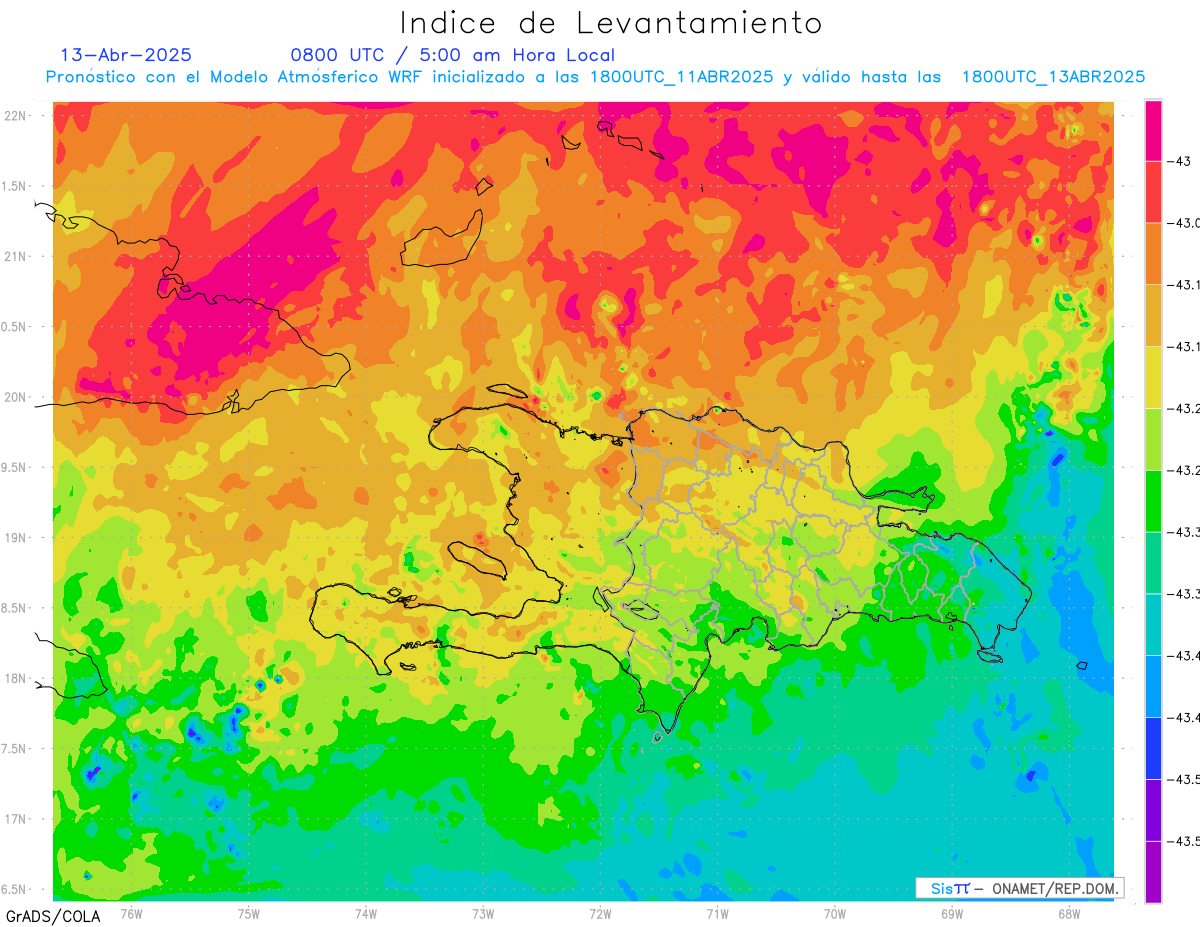The height and width of the screenshot is (927, 1200).
Task: Click the "ONAMET/REP.DOM." label box
Action: click(x=1018, y=888)
